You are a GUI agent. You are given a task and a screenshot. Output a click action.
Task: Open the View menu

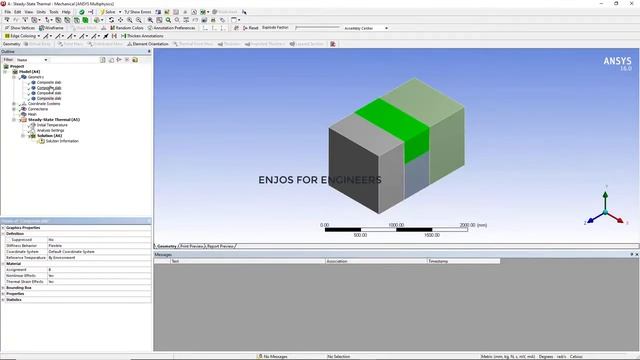pos(29,12)
